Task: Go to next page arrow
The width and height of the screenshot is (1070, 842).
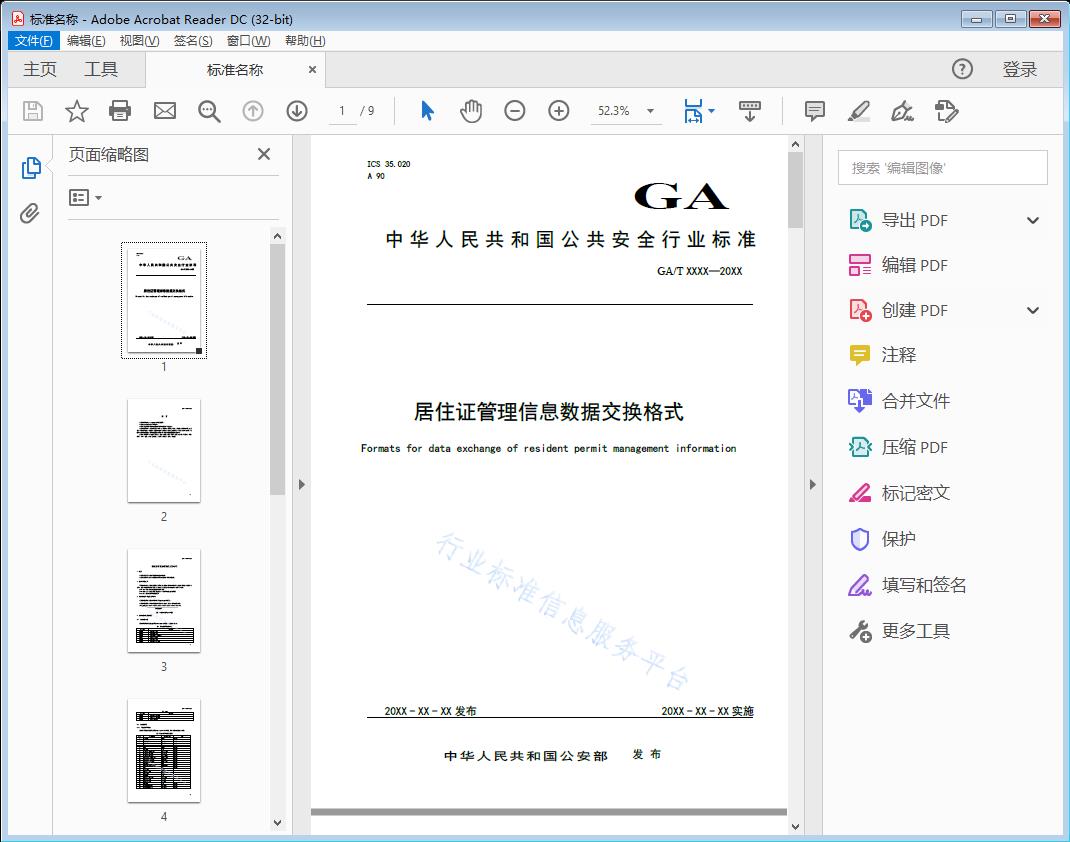Action: [297, 111]
